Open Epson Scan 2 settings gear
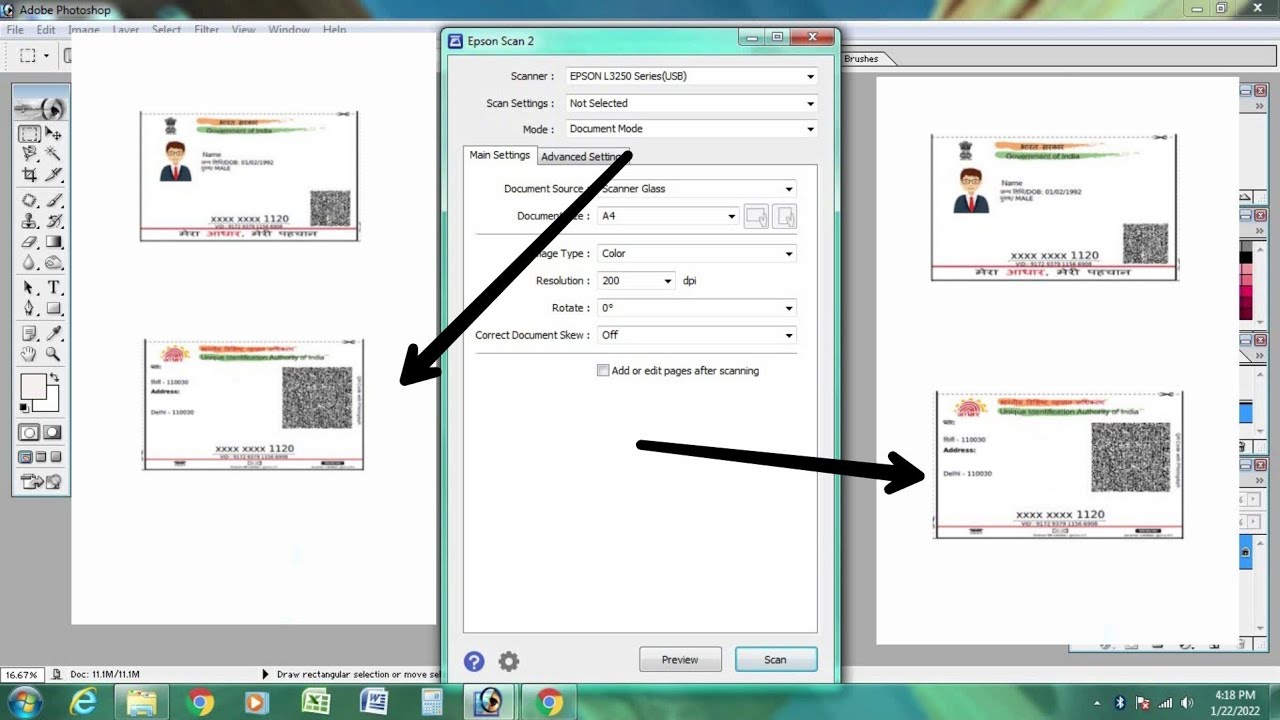 (x=509, y=661)
